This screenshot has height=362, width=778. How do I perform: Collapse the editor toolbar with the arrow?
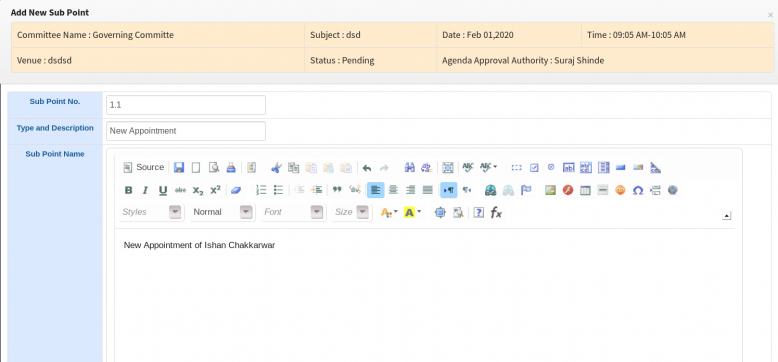[x=726, y=215]
